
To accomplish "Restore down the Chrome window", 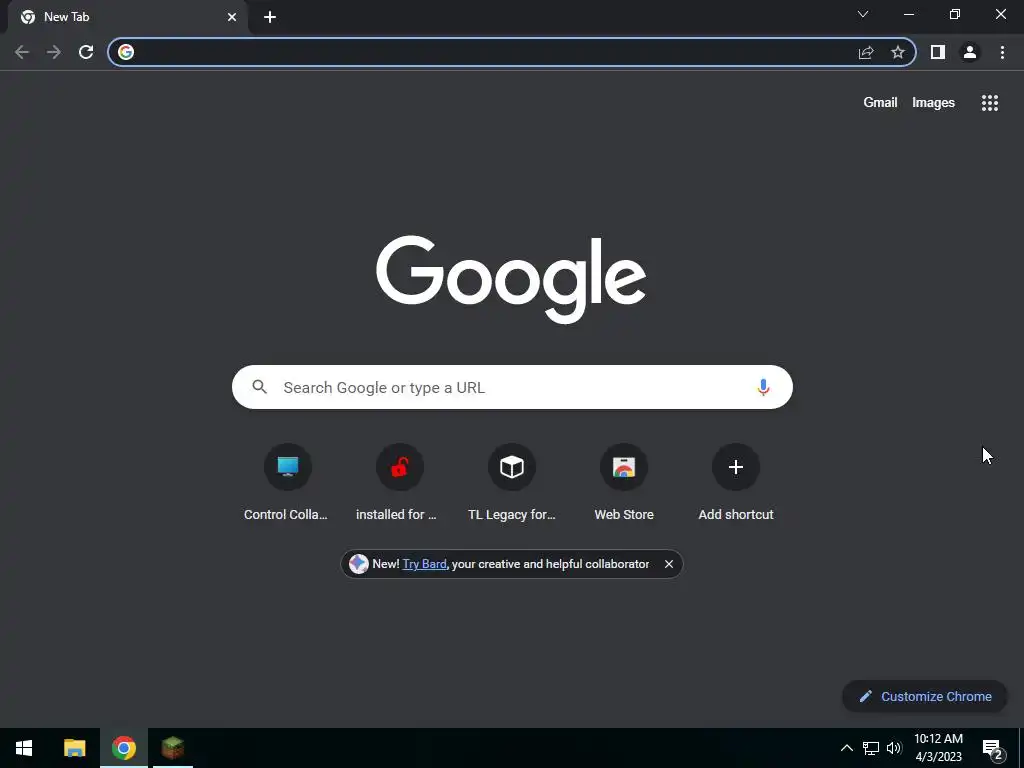I will (955, 14).
